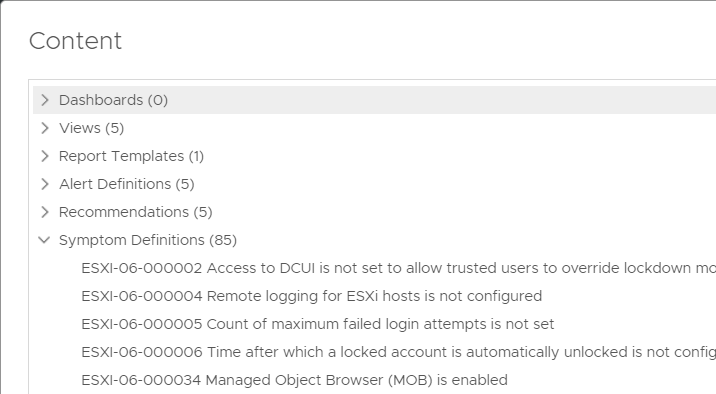
Task: Click the Alert Definitions (5) label
Action: coord(127,184)
